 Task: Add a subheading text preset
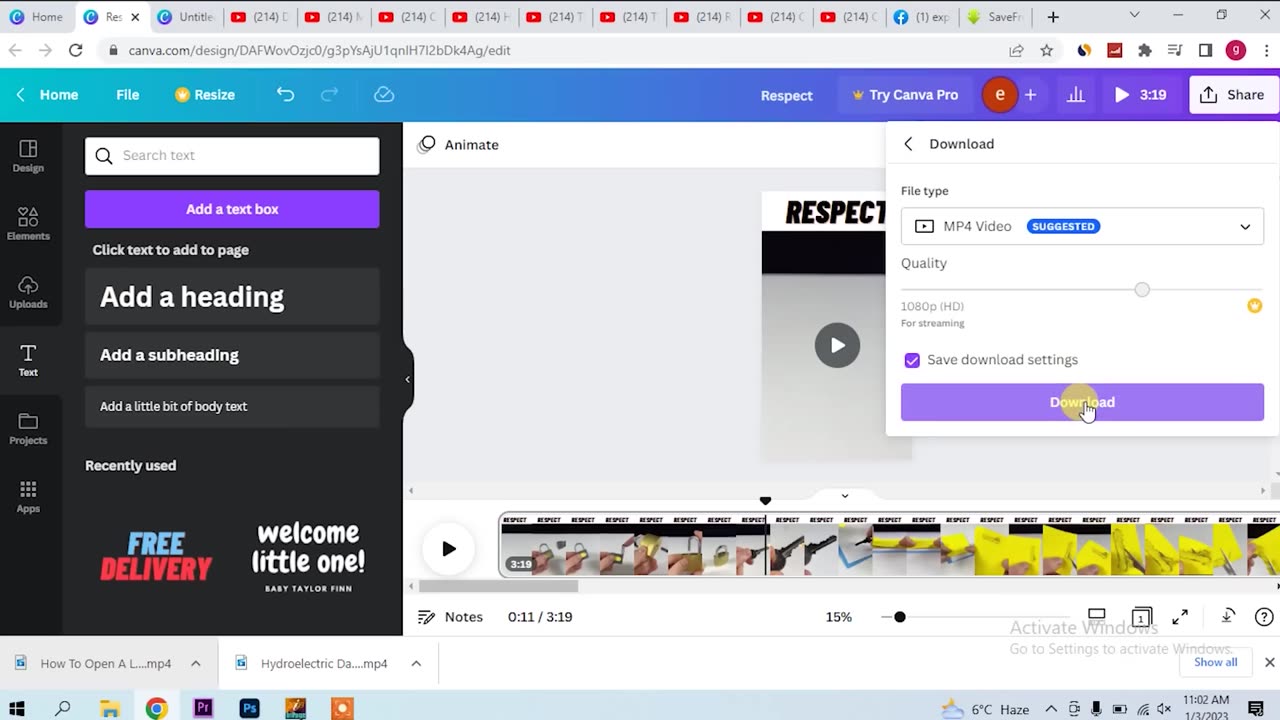point(232,355)
